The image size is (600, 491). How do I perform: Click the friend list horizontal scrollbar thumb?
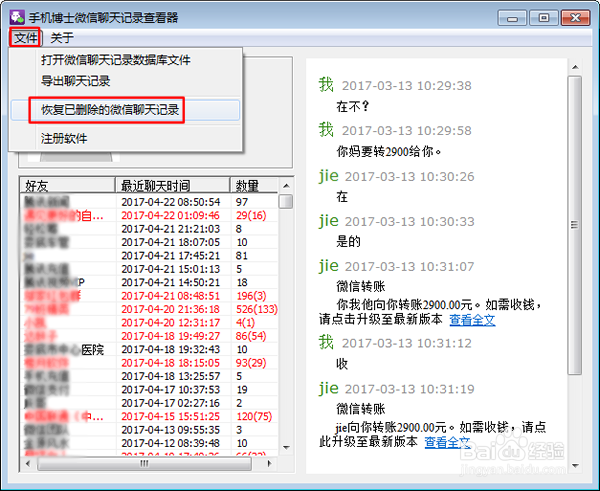[144, 463]
